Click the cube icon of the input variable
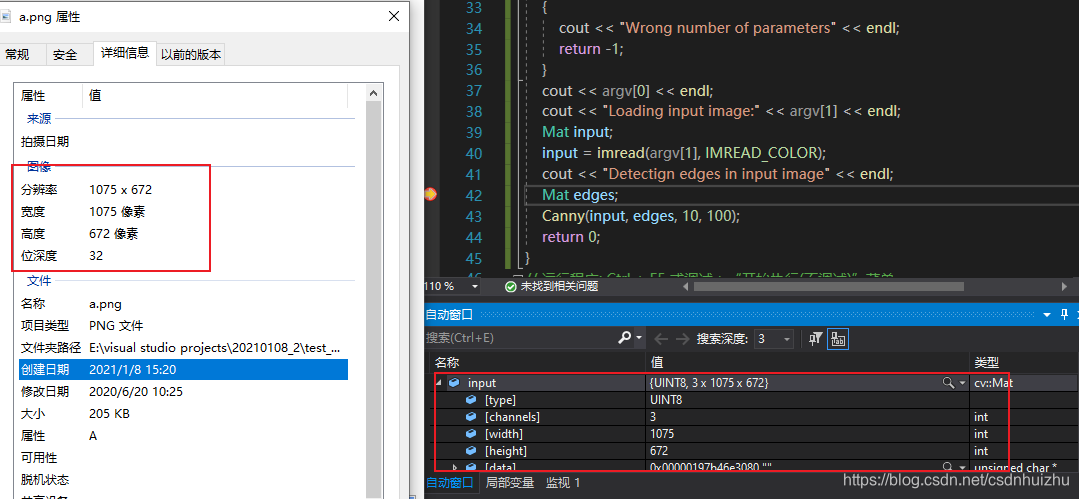 454,383
